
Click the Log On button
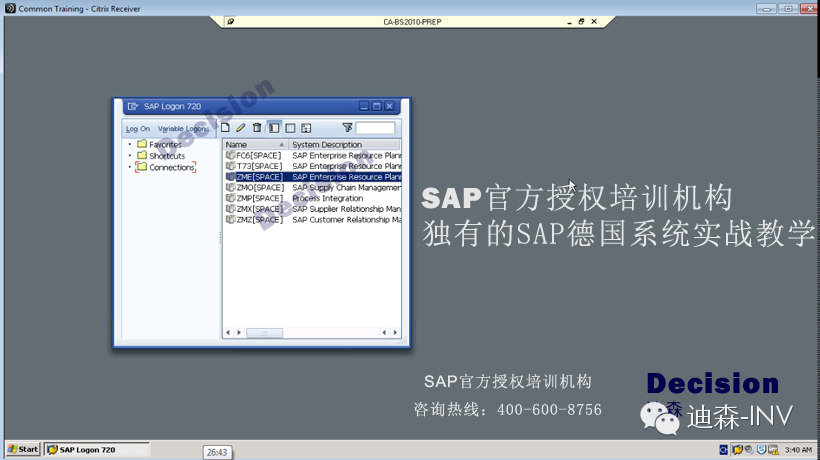[x=138, y=129]
